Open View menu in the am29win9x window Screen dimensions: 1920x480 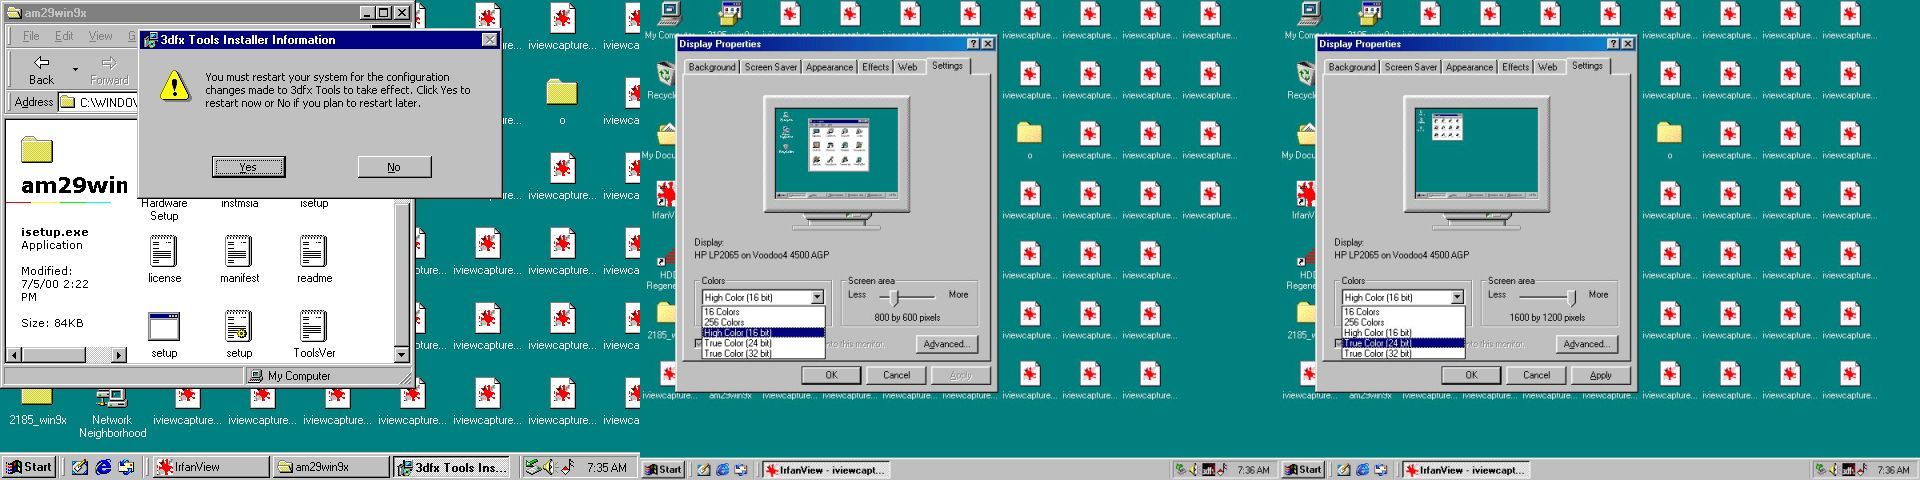100,36
